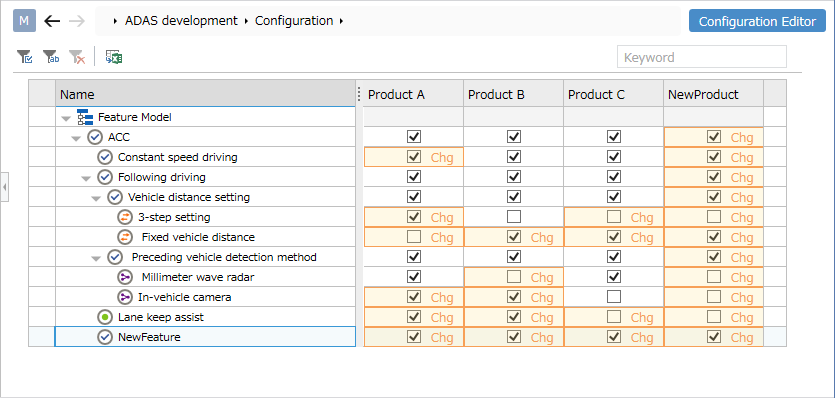
Task: Open the filter by text icon
Action: click(51, 57)
